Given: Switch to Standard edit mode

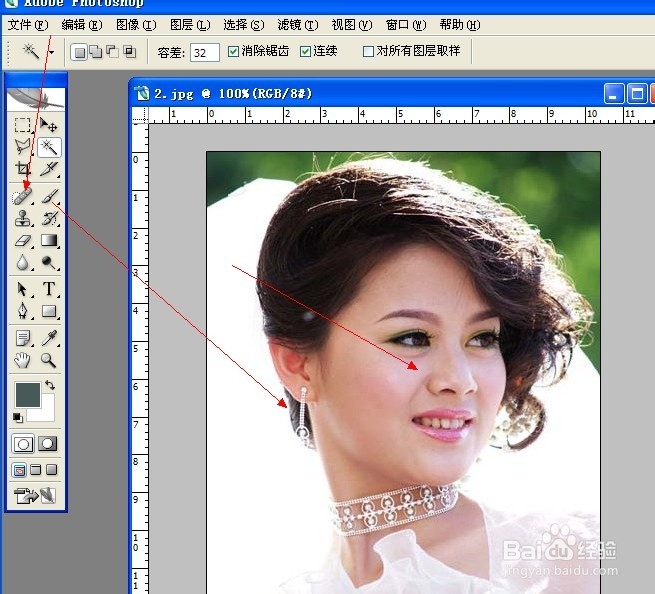Looking at the screenshot, I should tap(23, 444).
